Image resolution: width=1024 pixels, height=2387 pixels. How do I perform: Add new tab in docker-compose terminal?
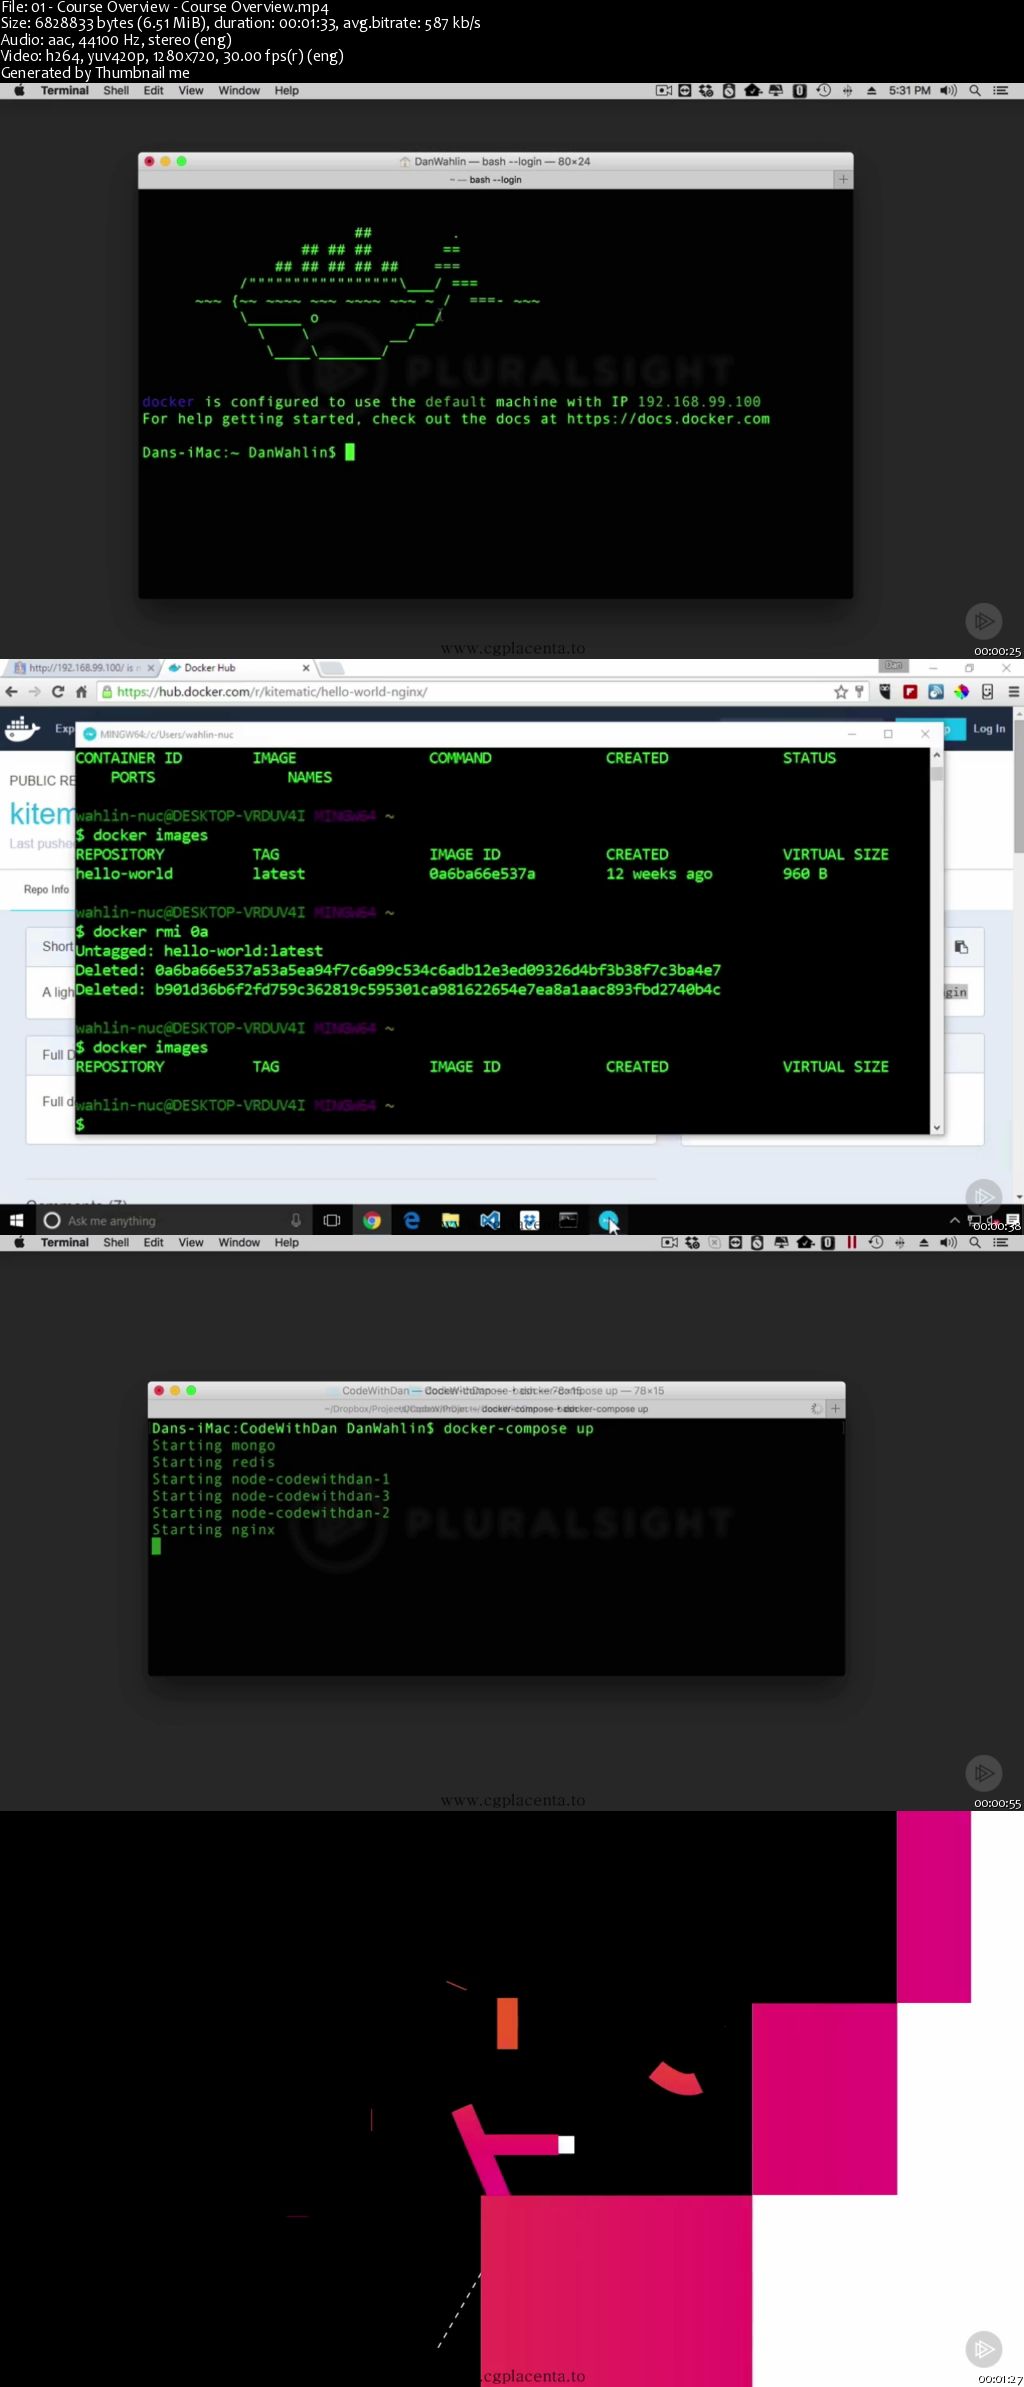pyautogui.click(x=835, y=1408)
